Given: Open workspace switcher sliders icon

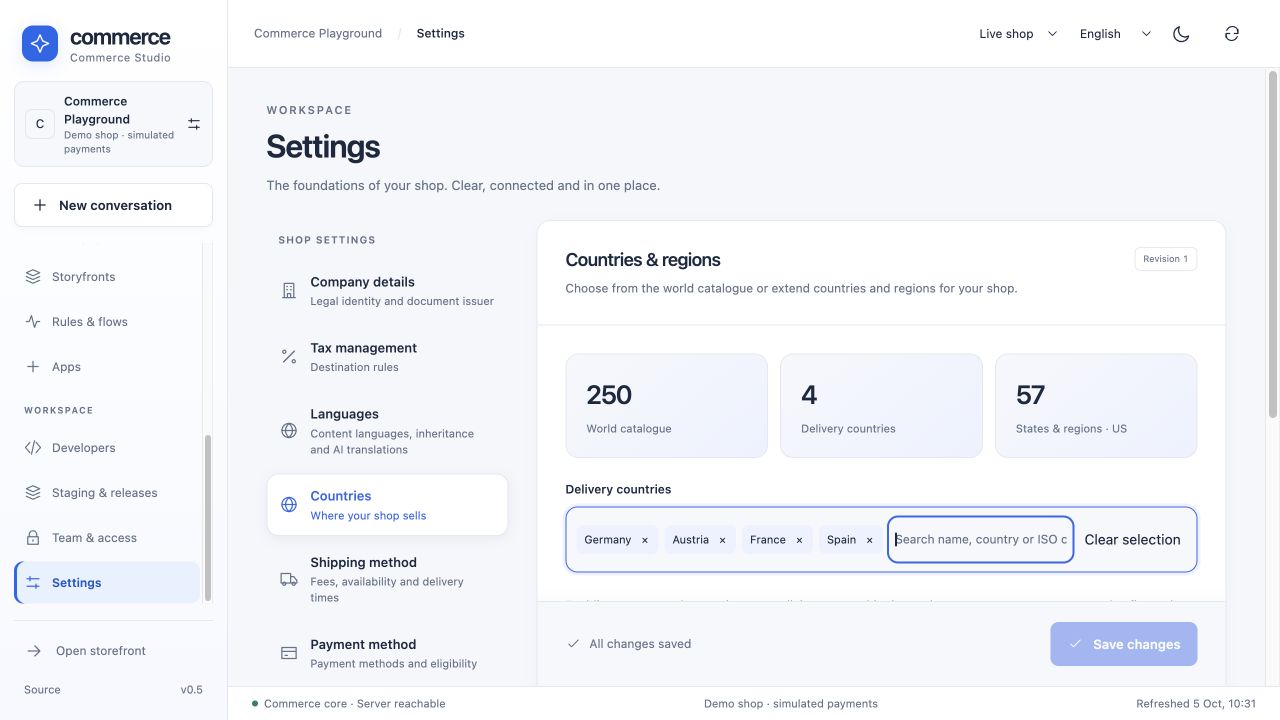Looking at the screenshot, I should (x=194, y=124).
